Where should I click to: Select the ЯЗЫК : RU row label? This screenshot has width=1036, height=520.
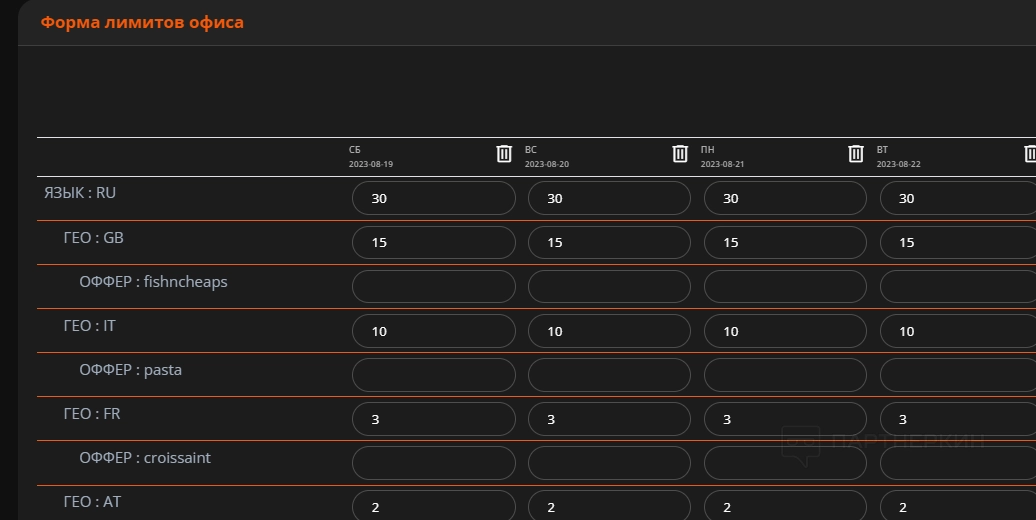point(80,193)
